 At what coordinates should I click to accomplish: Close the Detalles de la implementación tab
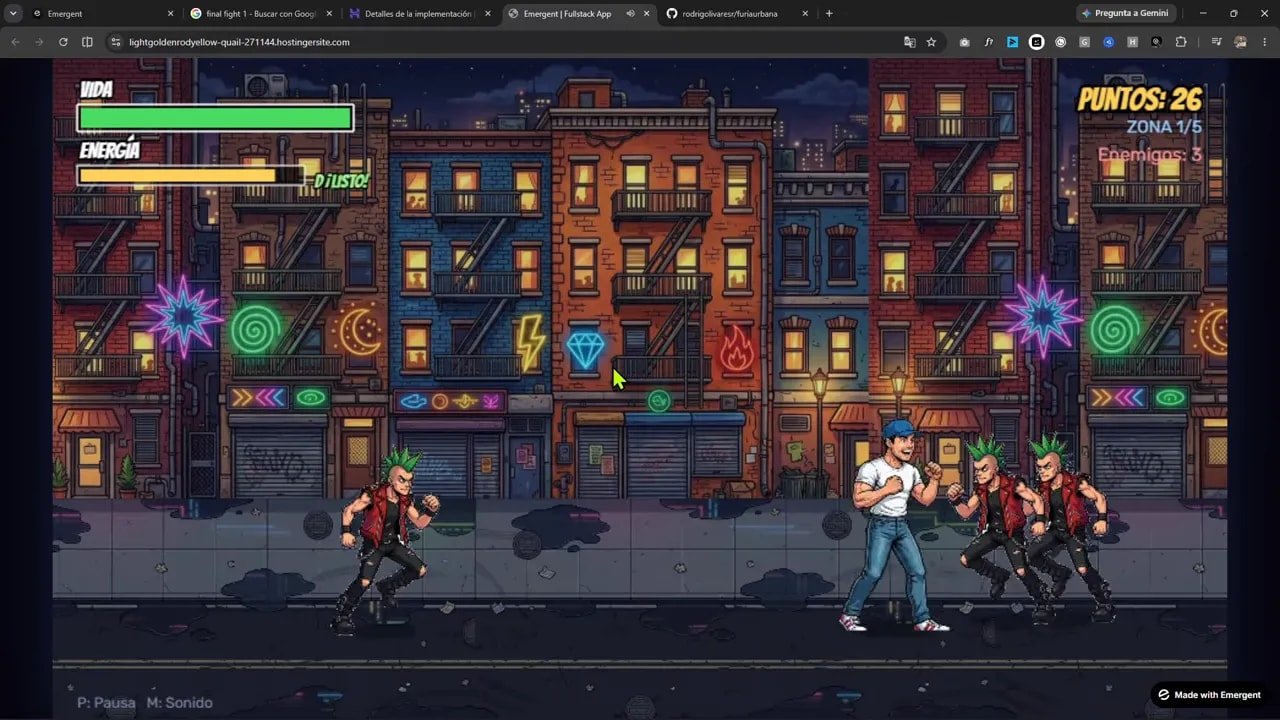[x=487, y=14]
